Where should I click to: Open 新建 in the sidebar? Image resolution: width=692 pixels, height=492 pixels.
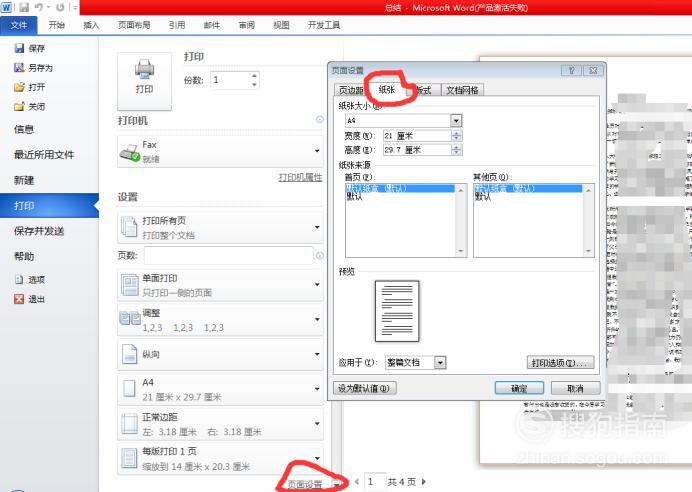pyautogui.click(x=24, y=180)
